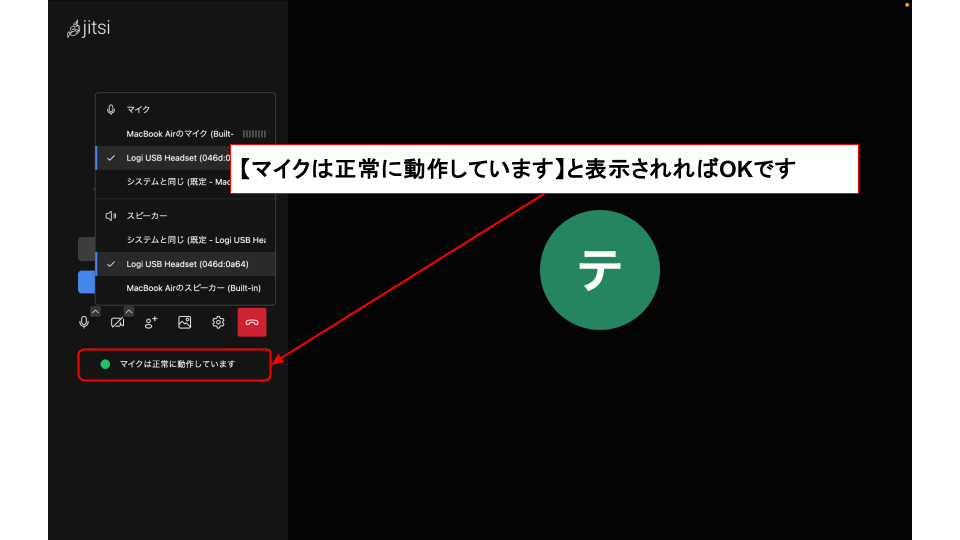The image size is (960, 540).
Task: Click the Jitsi logo
Action: click(88, 29)
